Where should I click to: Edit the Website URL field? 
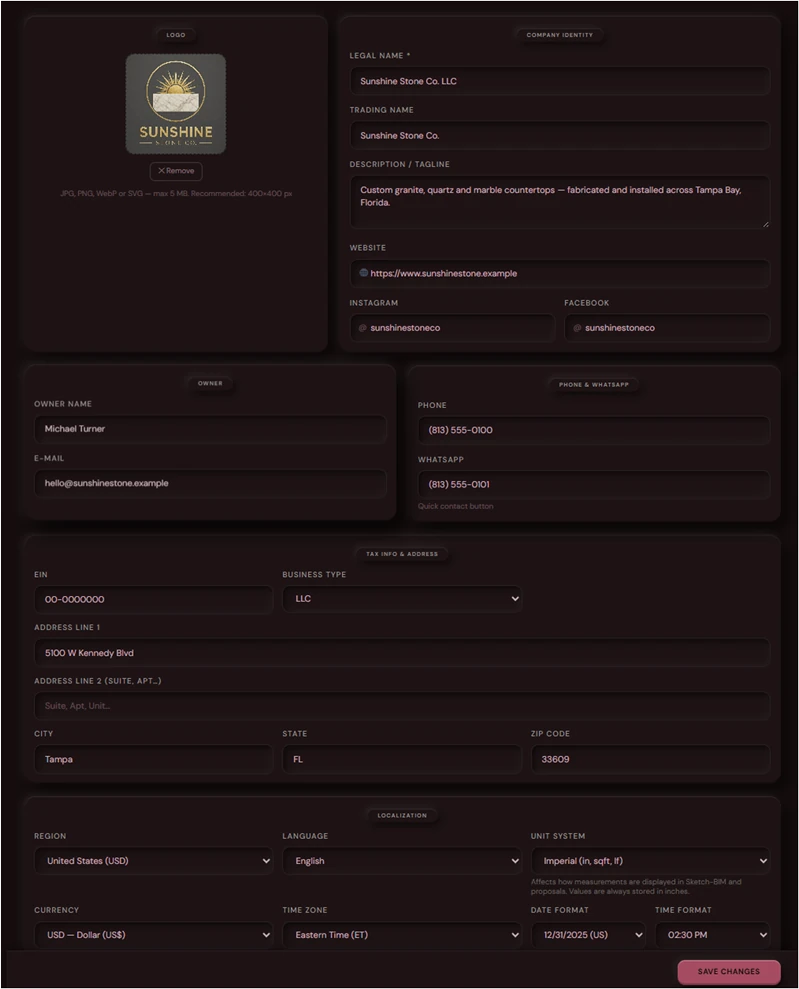[x=560, y=274]
